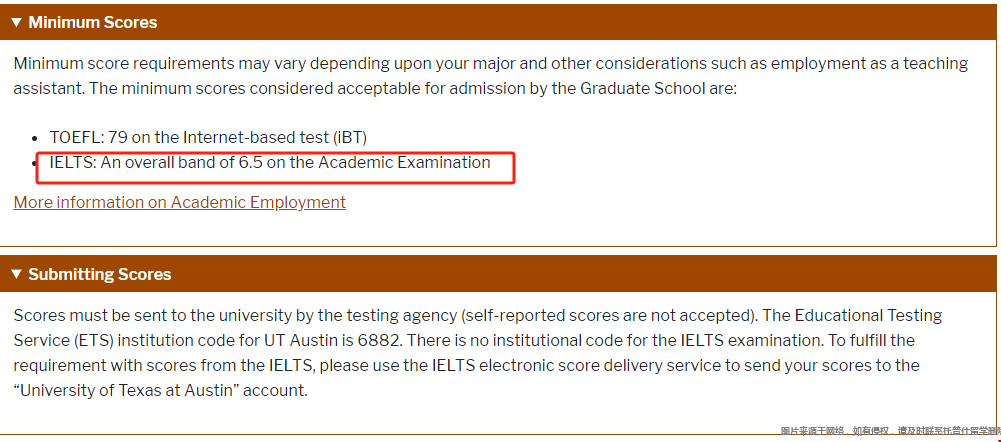Click the Submitting Scores header title
Viewport: 1001px width, 442px height.
coord(100,274)
